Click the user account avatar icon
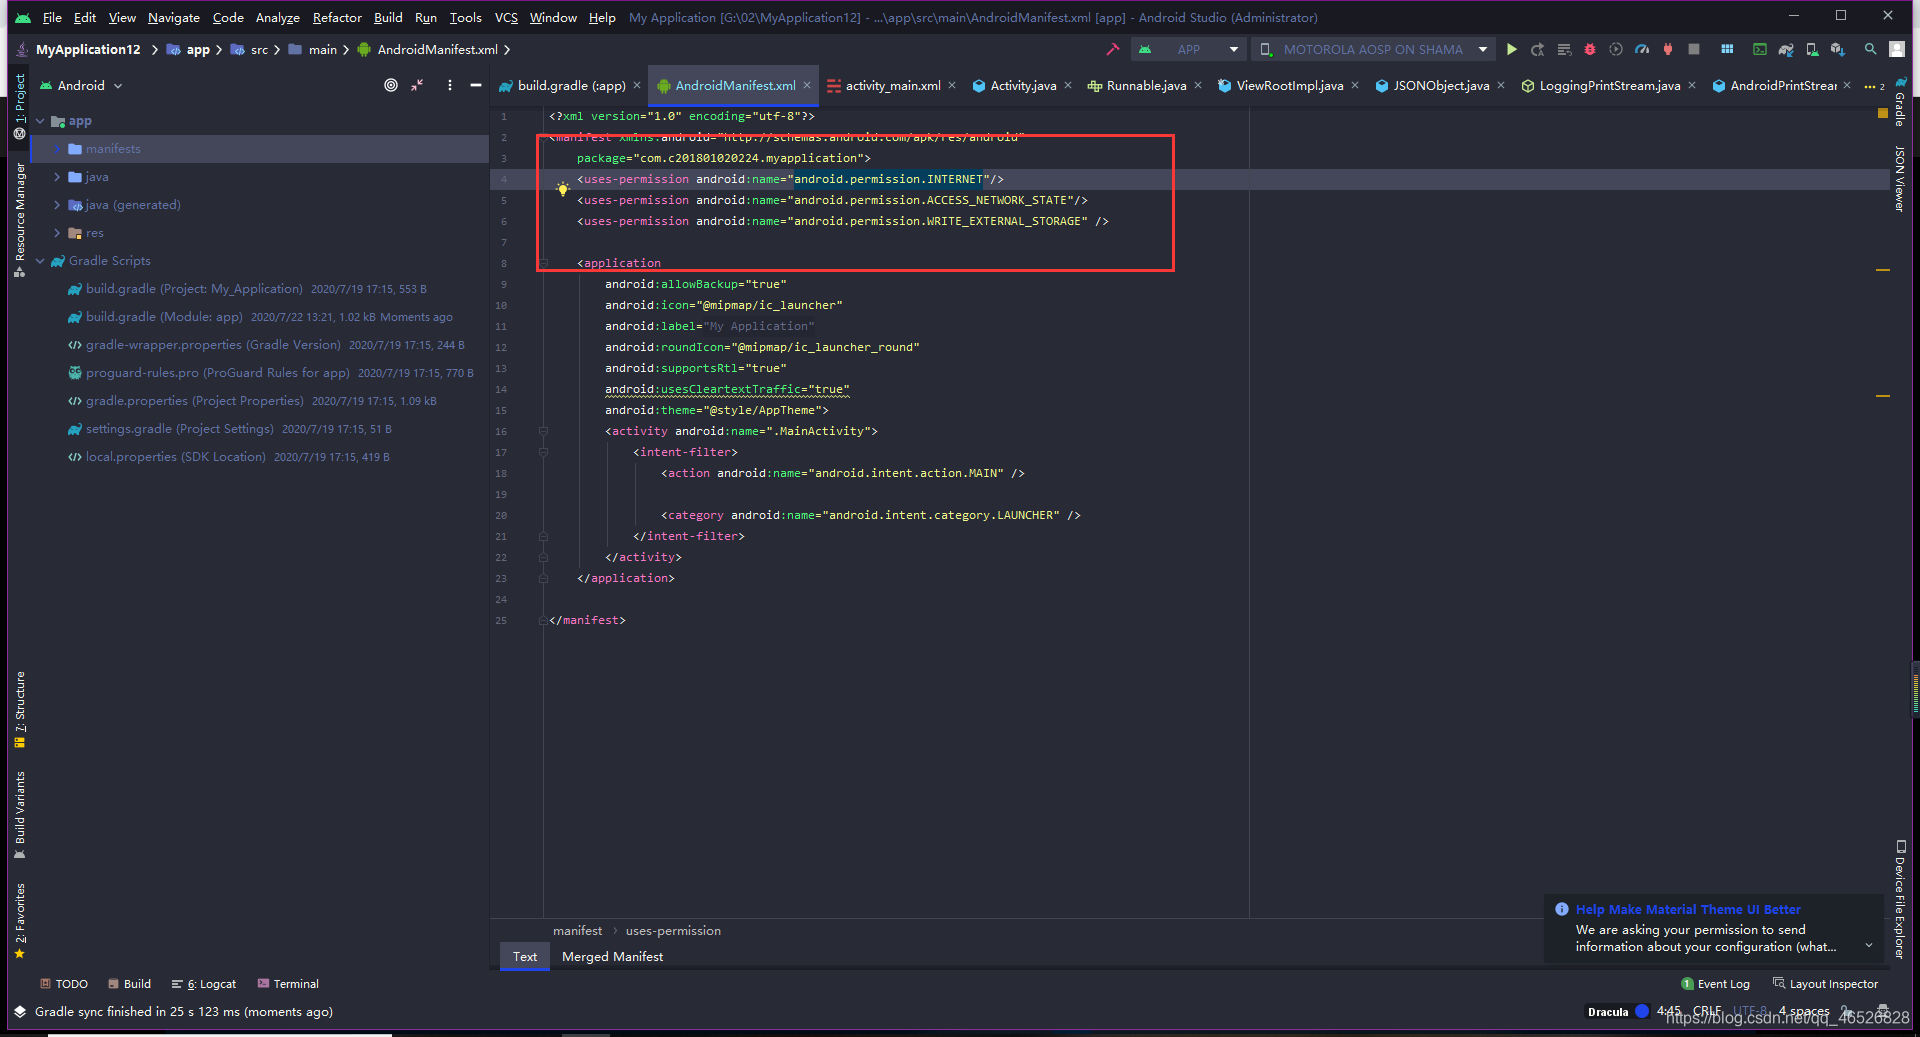Viewport: 1920px width, 1037px height. click(x=1897, y=49)
